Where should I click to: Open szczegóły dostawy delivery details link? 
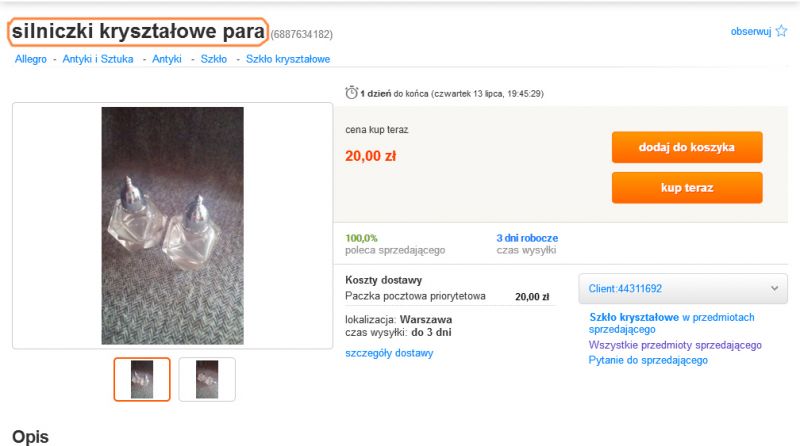pyautogui.click(x=389, y=353)
